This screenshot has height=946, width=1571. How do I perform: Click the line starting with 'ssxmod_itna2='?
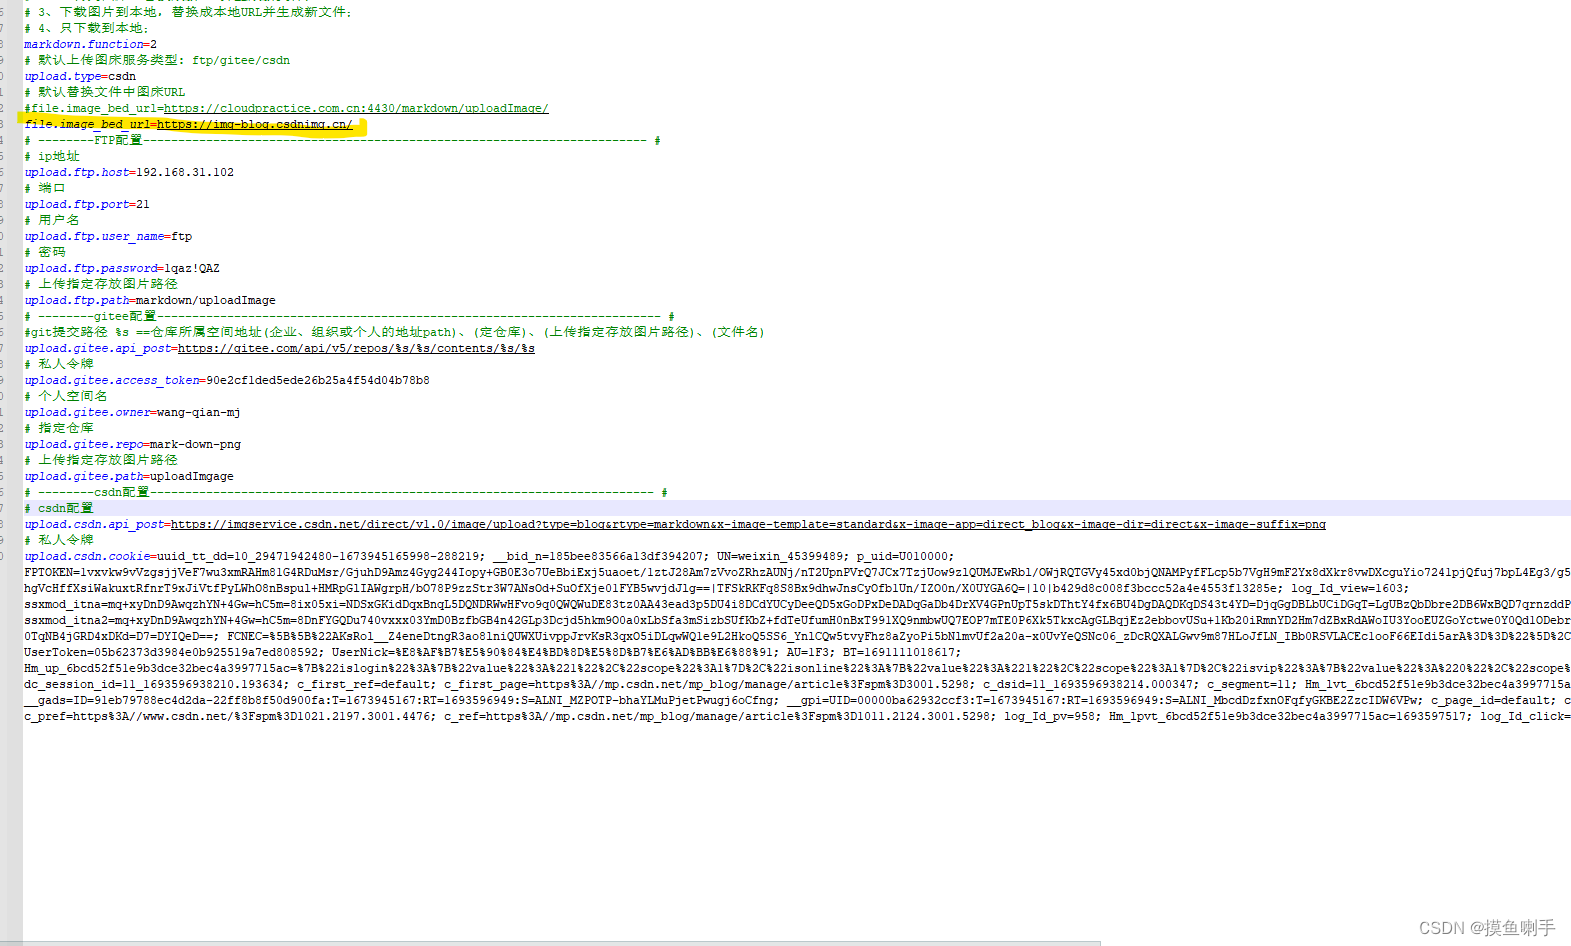tap(797, 620)
